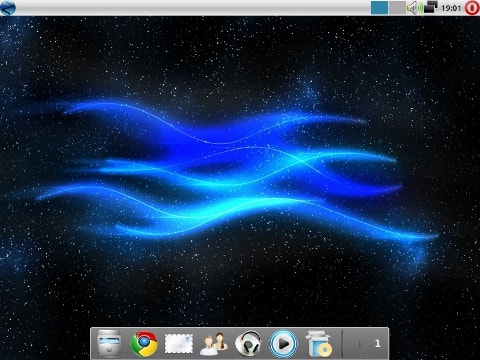Screen dimensions: 480x360
Task: Switch to the second gray workspace
Action: (397, 7)
